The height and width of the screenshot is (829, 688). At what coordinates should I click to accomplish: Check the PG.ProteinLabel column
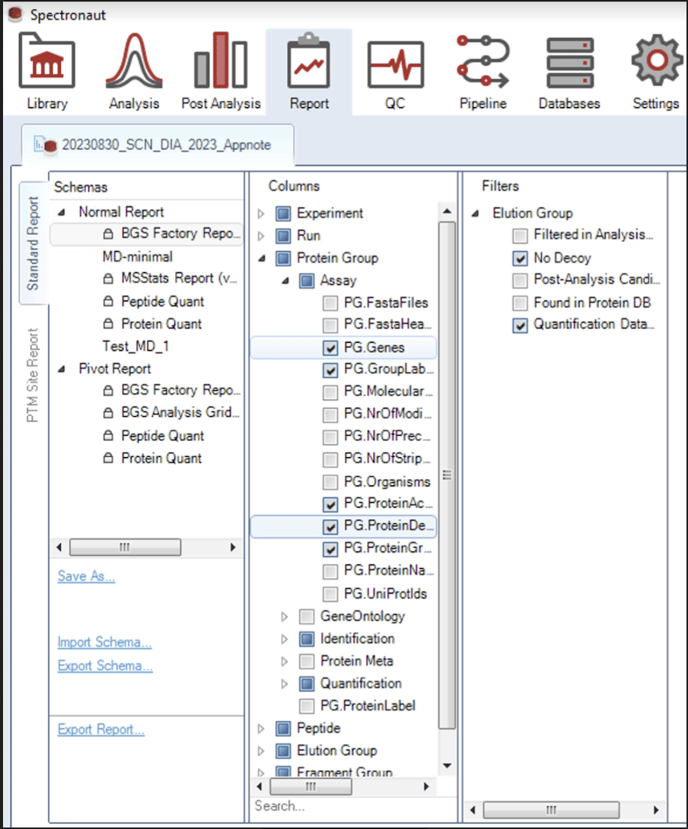point(307,706)
